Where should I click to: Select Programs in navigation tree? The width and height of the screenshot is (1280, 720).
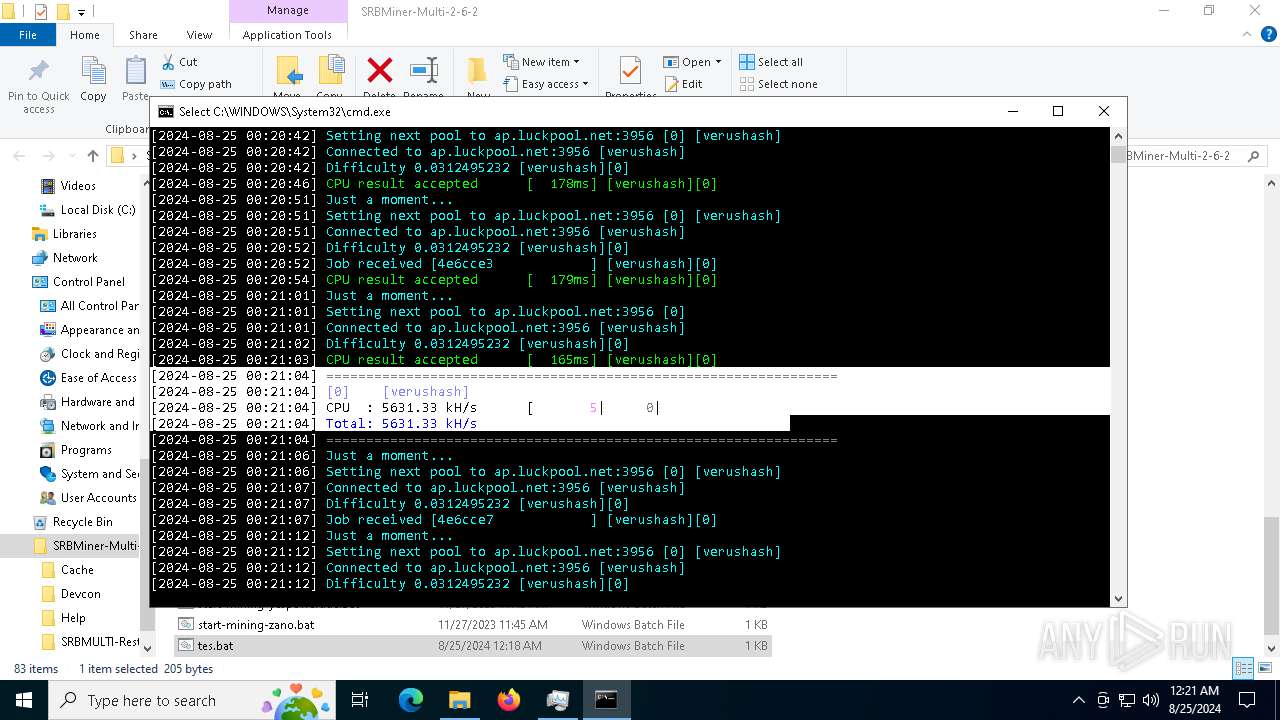(85, 450)
